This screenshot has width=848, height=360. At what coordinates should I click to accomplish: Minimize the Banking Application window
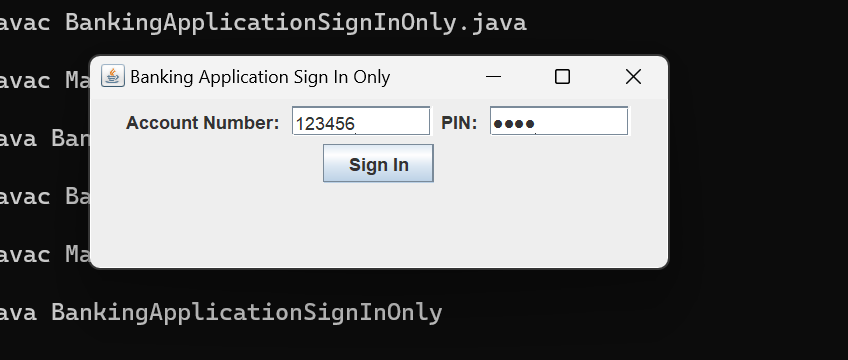pyautogui.click(x=493, y=77)
